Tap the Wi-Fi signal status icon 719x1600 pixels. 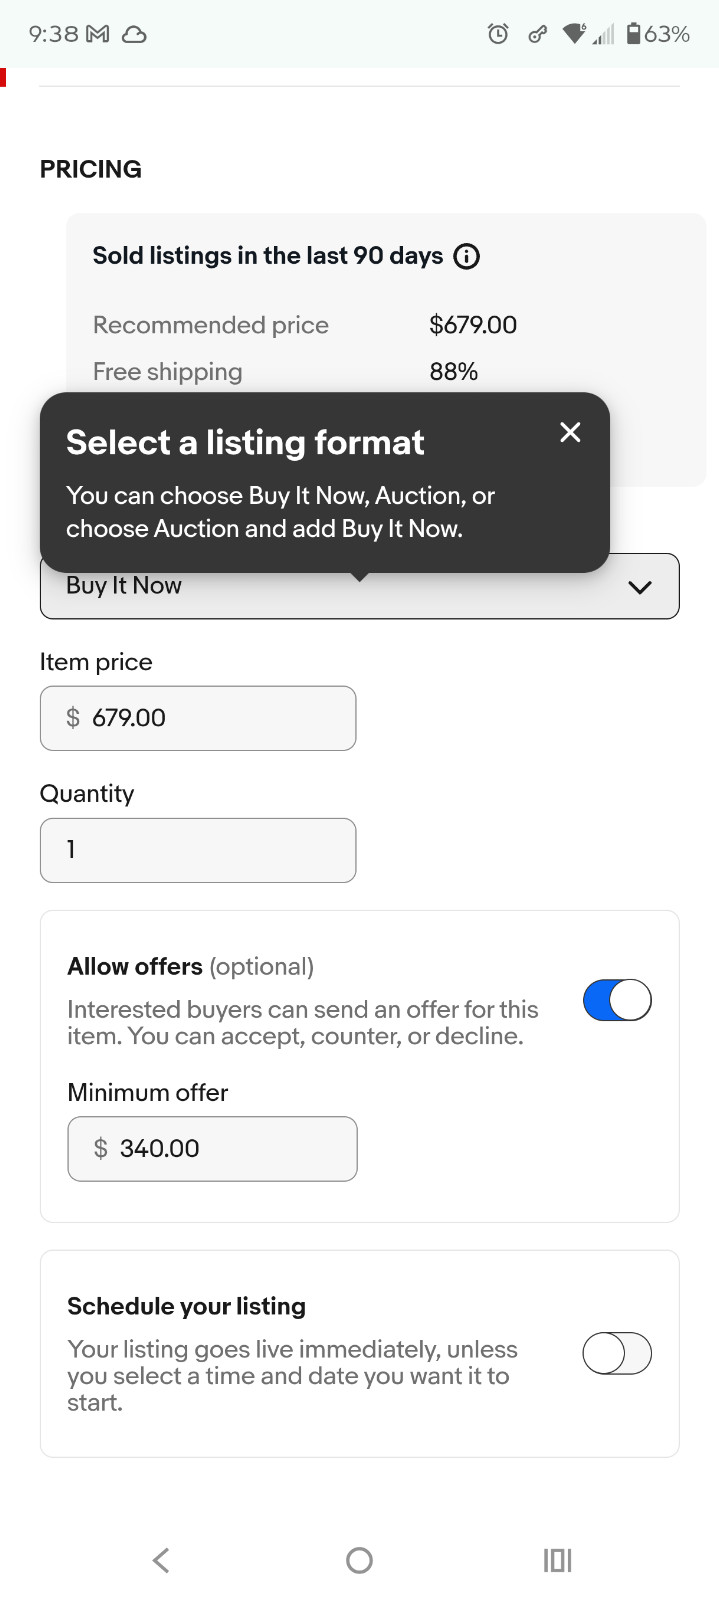click(574, 34)
